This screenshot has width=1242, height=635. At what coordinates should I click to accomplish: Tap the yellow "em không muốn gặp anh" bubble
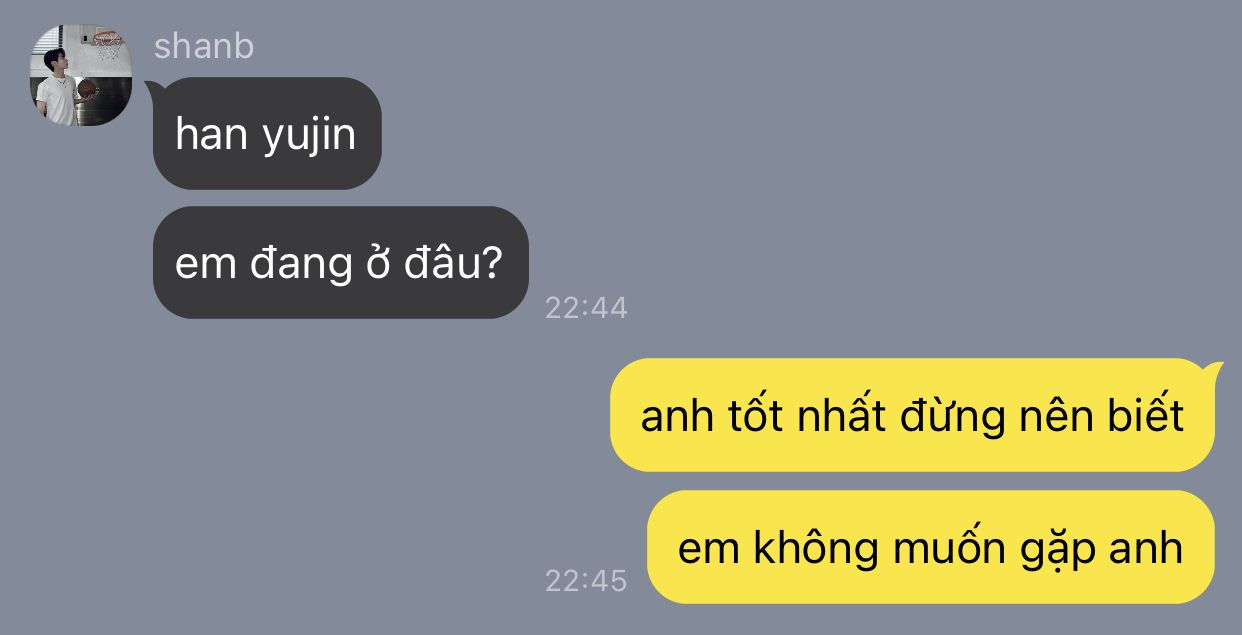pos(930,547)
